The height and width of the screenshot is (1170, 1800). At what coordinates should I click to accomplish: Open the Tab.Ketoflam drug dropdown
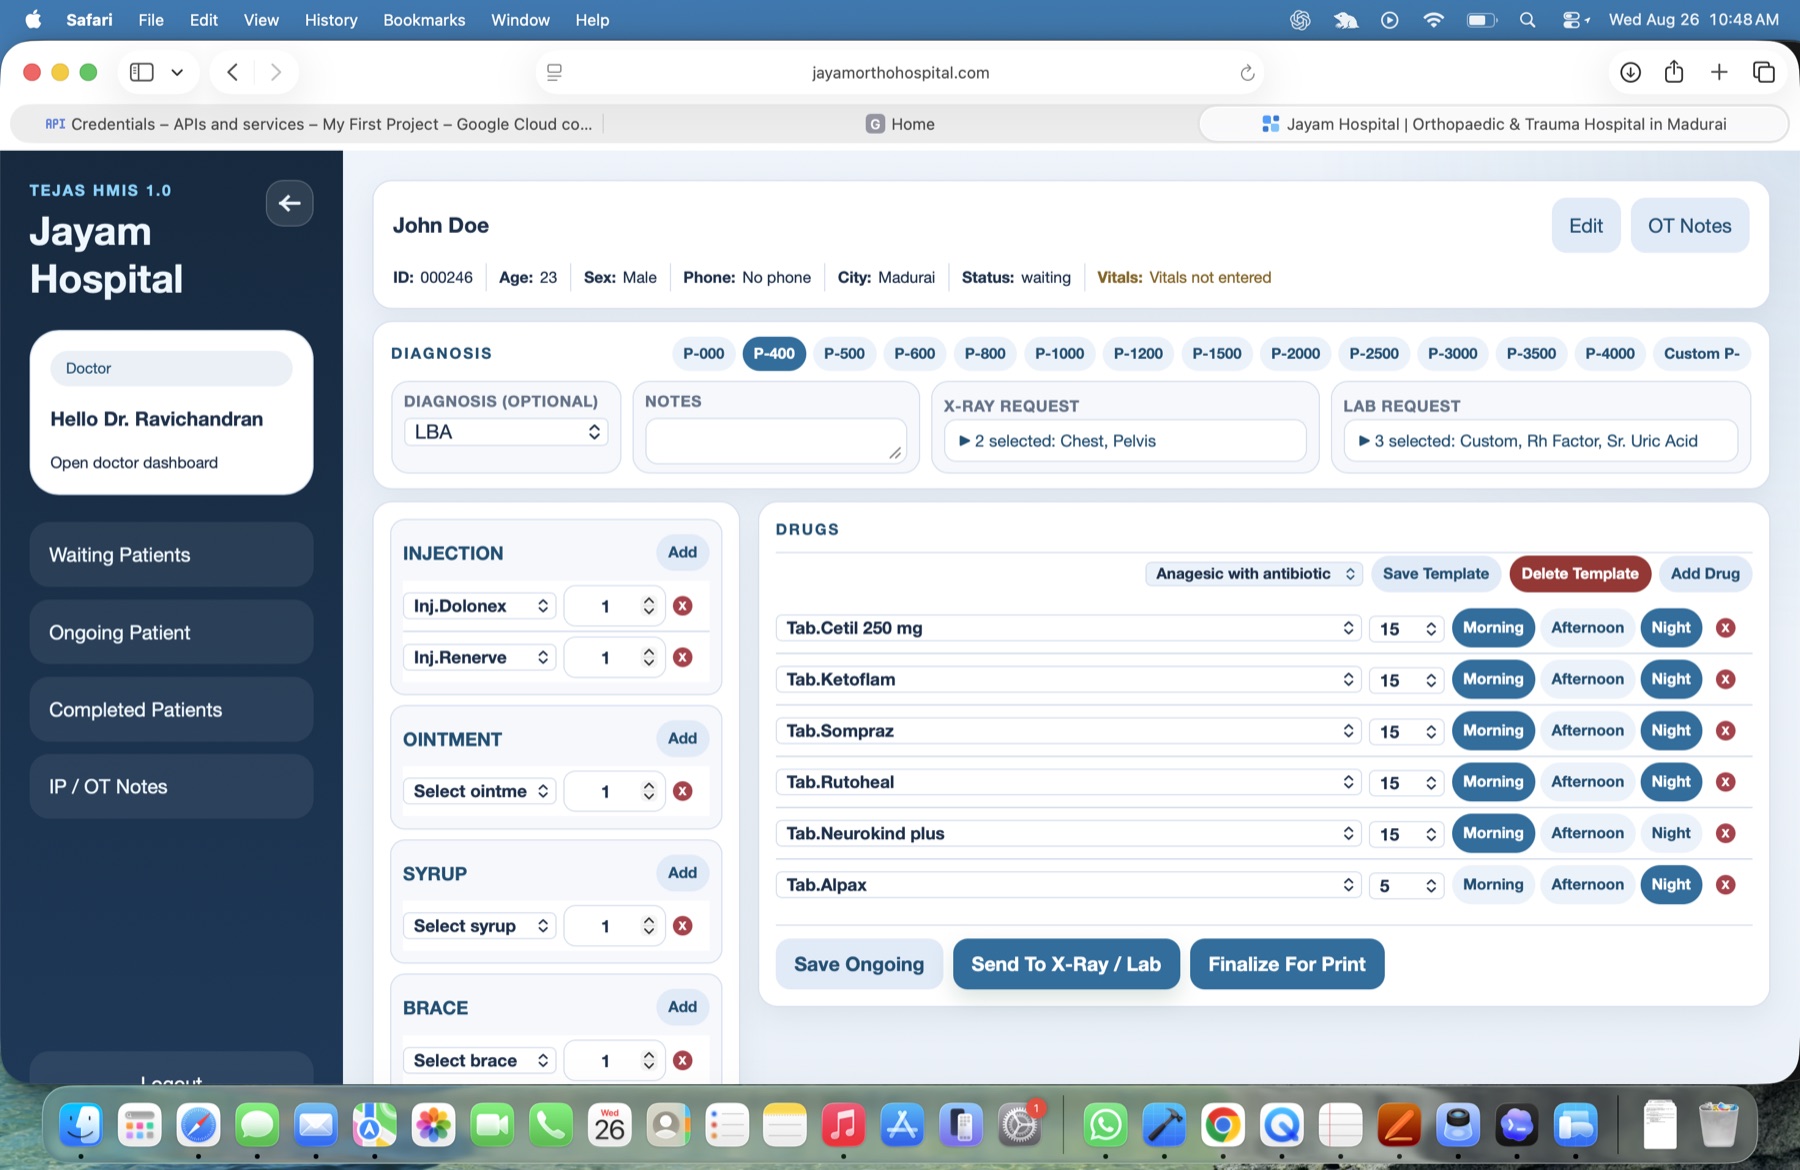point(1068,680)
